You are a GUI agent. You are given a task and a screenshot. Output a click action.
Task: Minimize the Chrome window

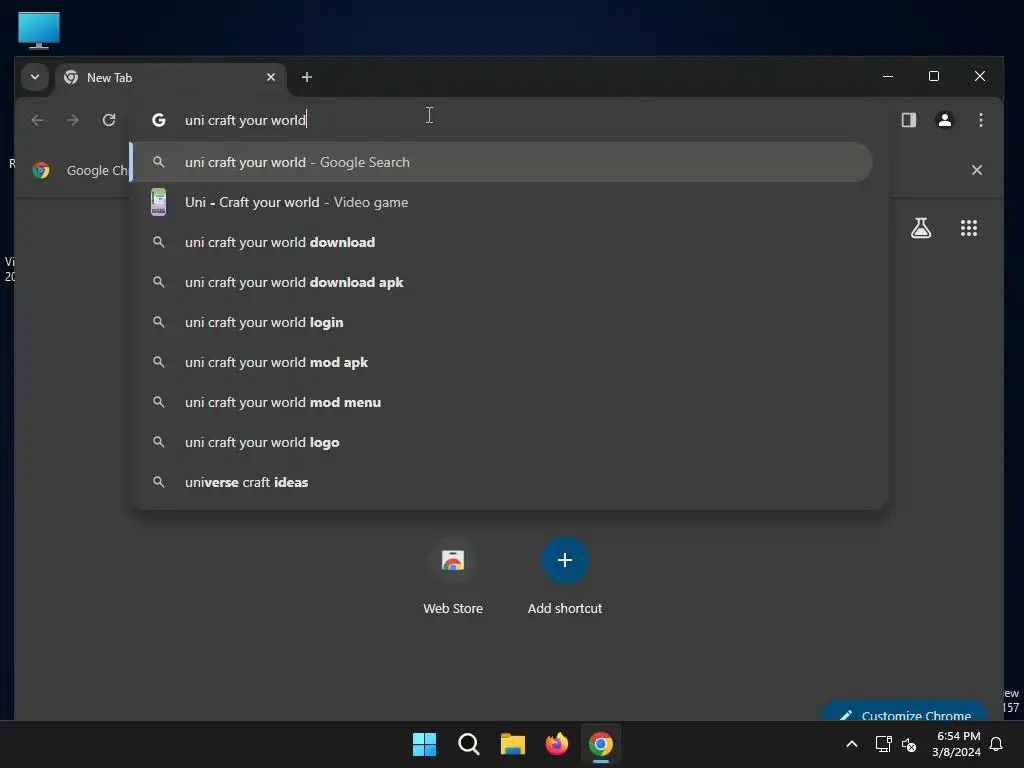point(888,76)
